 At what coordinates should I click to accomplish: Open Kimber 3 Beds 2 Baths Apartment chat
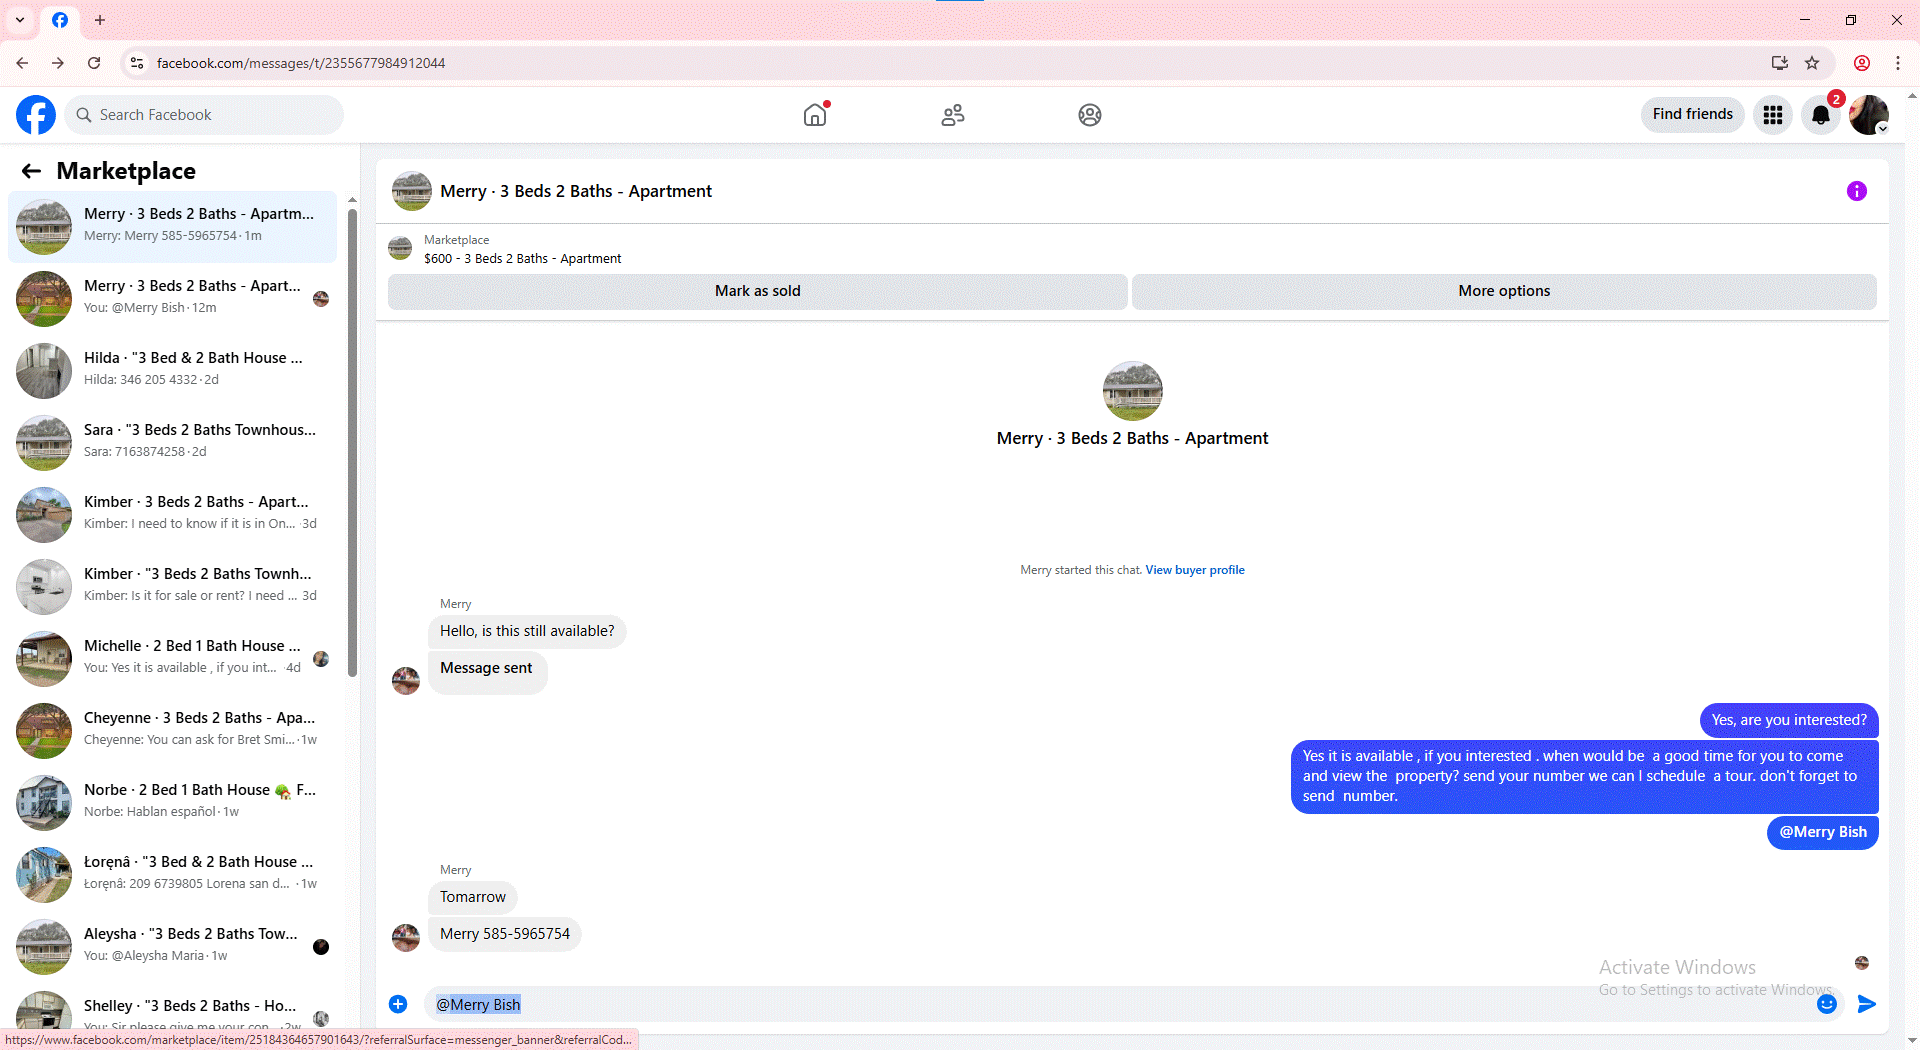[x=172, y=515]
